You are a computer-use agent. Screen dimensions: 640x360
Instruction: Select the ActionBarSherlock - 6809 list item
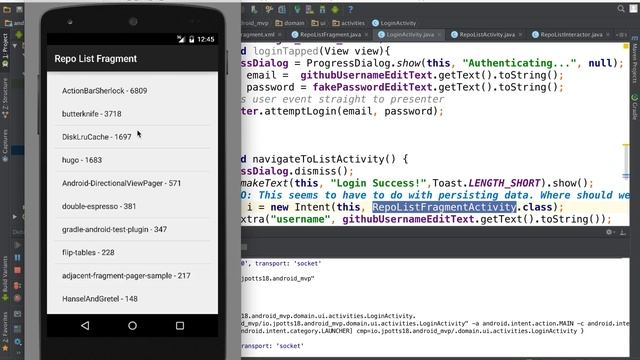click(132, 91)
